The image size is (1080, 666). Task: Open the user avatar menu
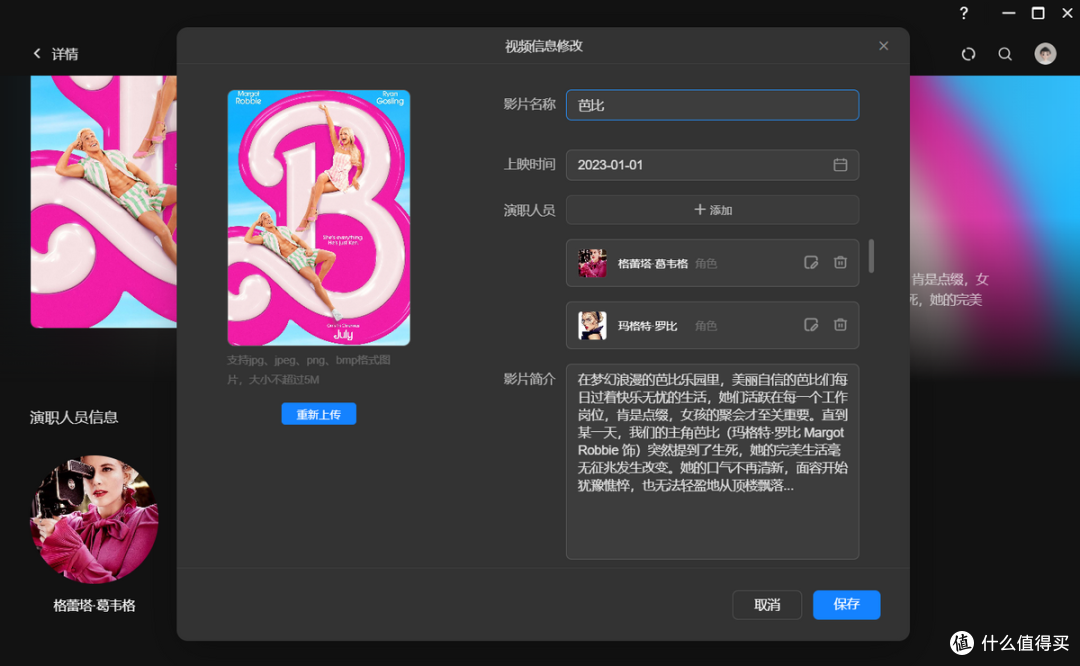pyautogui.click(x=1045, y=54)
